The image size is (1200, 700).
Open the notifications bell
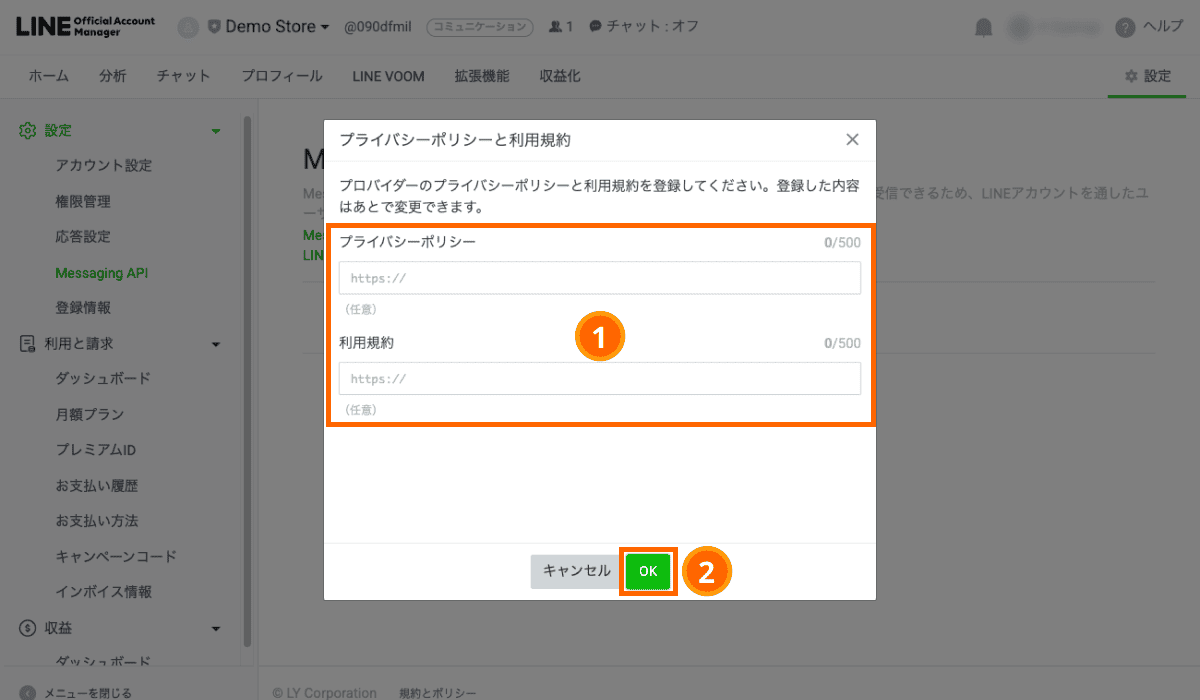pos(983,27)
